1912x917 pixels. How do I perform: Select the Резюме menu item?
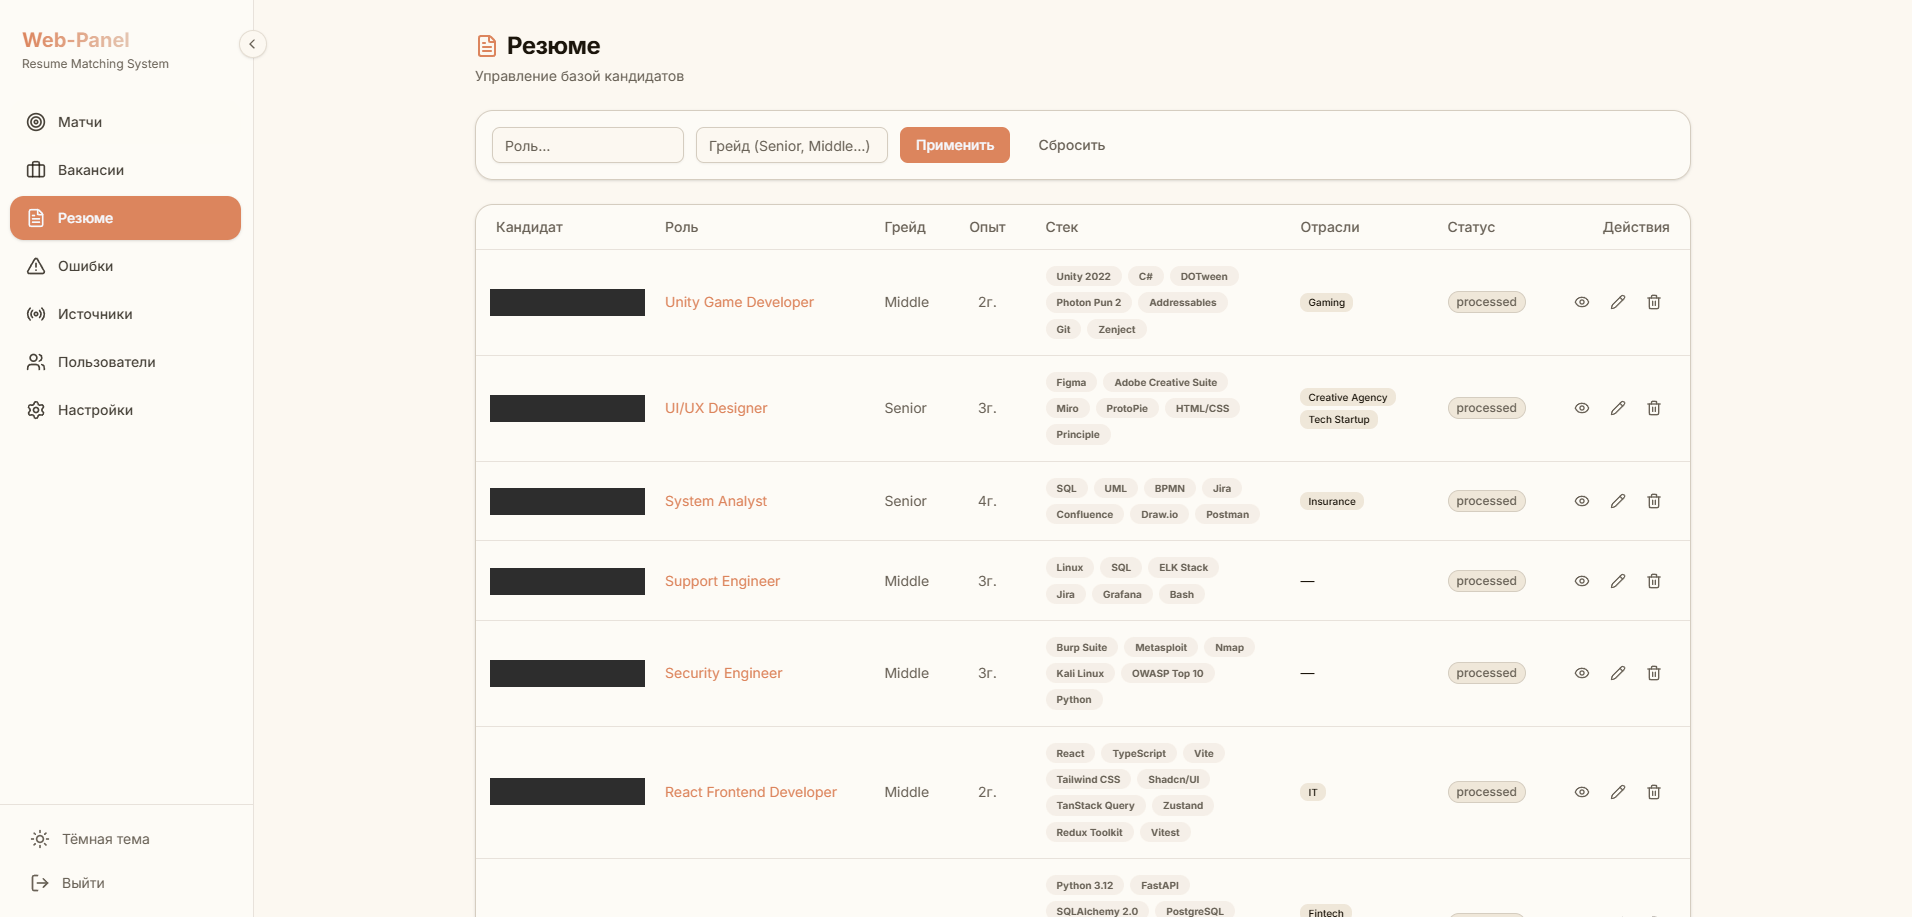click(125, 218)
